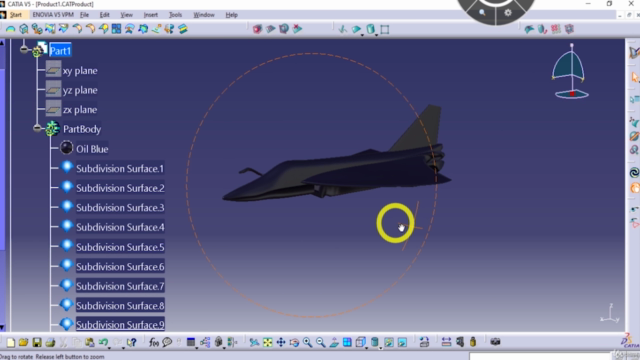Open the isometric view flyout arrow
This screenshot has height=360, width=640.
click(x=366, y=347)
